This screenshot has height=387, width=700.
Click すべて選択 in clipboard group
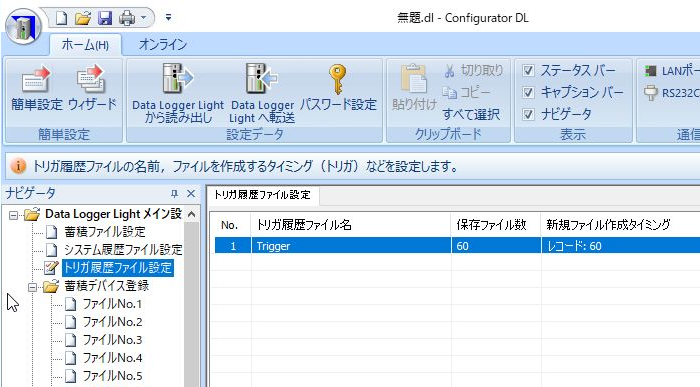[471, 115]
